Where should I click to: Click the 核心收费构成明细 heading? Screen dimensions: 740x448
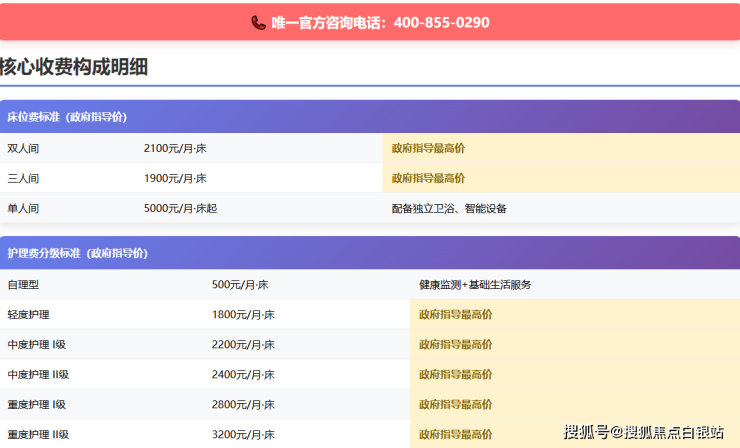75,67
